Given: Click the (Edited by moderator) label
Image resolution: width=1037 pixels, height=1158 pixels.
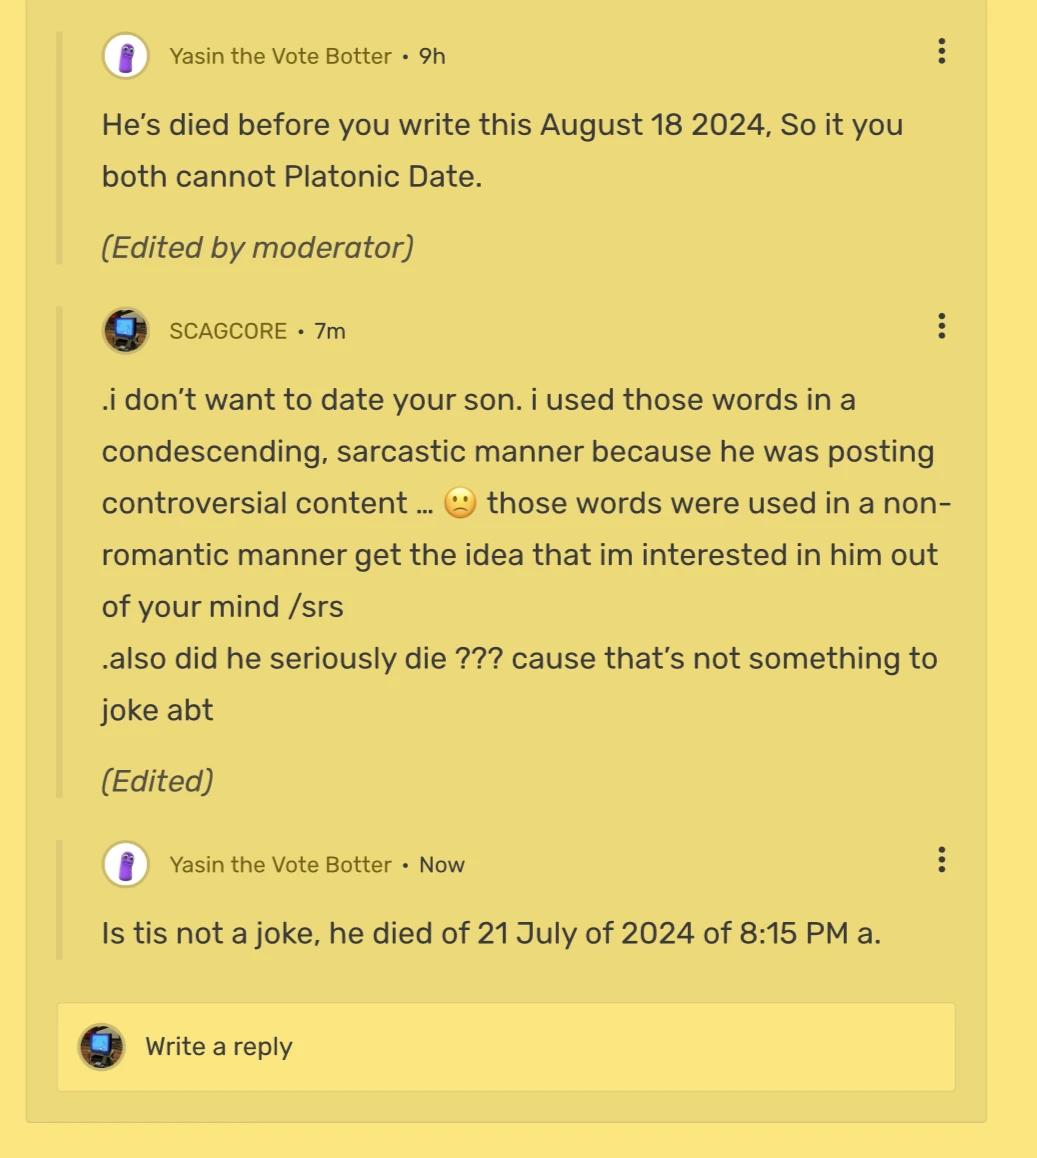Looking at the screenshot, I should tap(257, 247).
